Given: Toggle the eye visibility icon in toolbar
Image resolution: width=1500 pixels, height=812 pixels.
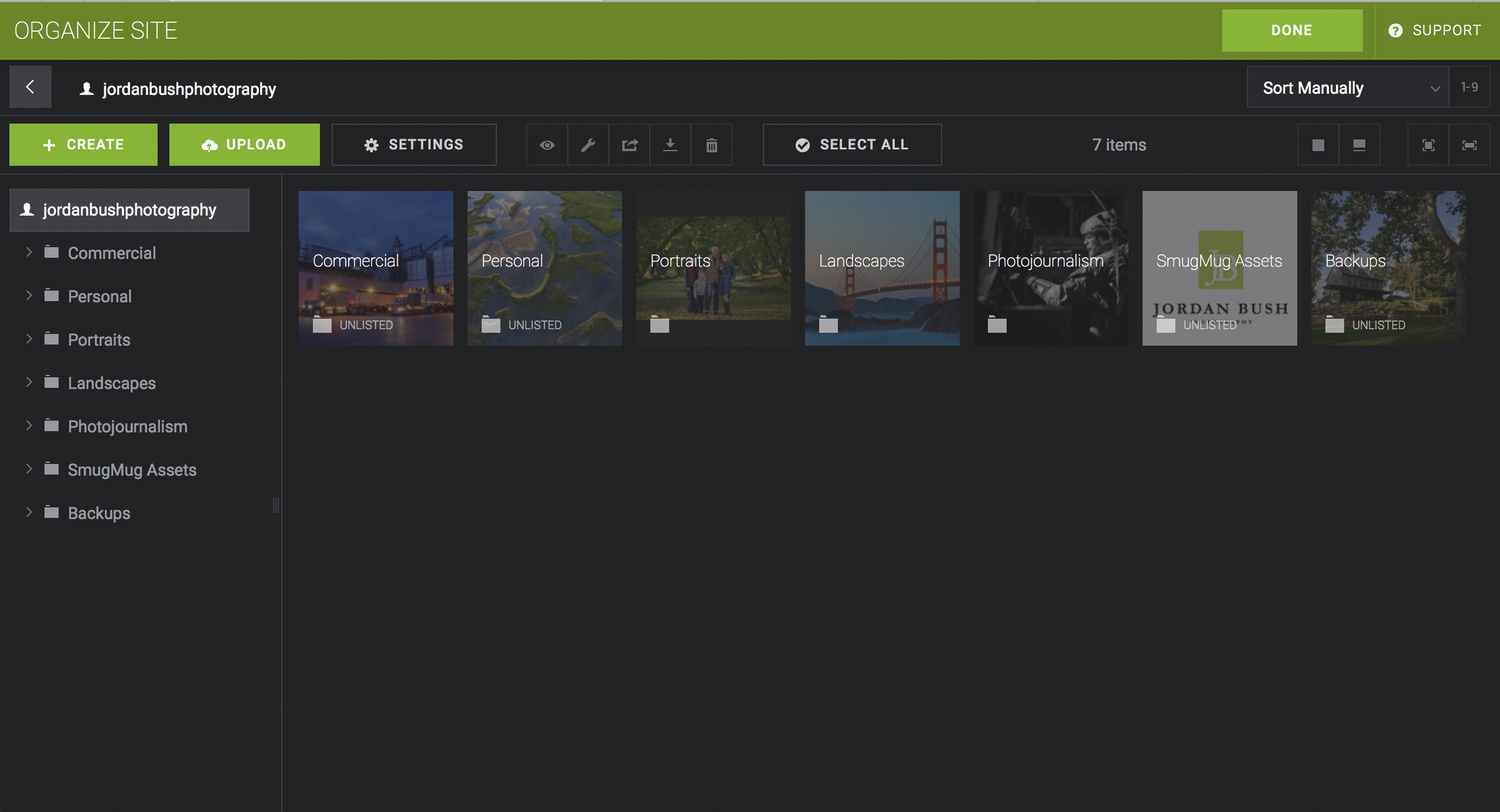Looking at the screenshot, I should 547,145.
